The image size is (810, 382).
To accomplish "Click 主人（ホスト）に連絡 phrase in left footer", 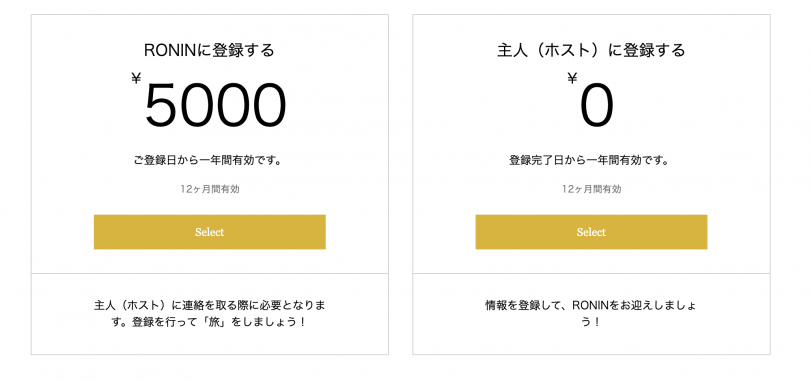I will click(x=142, y=305).
